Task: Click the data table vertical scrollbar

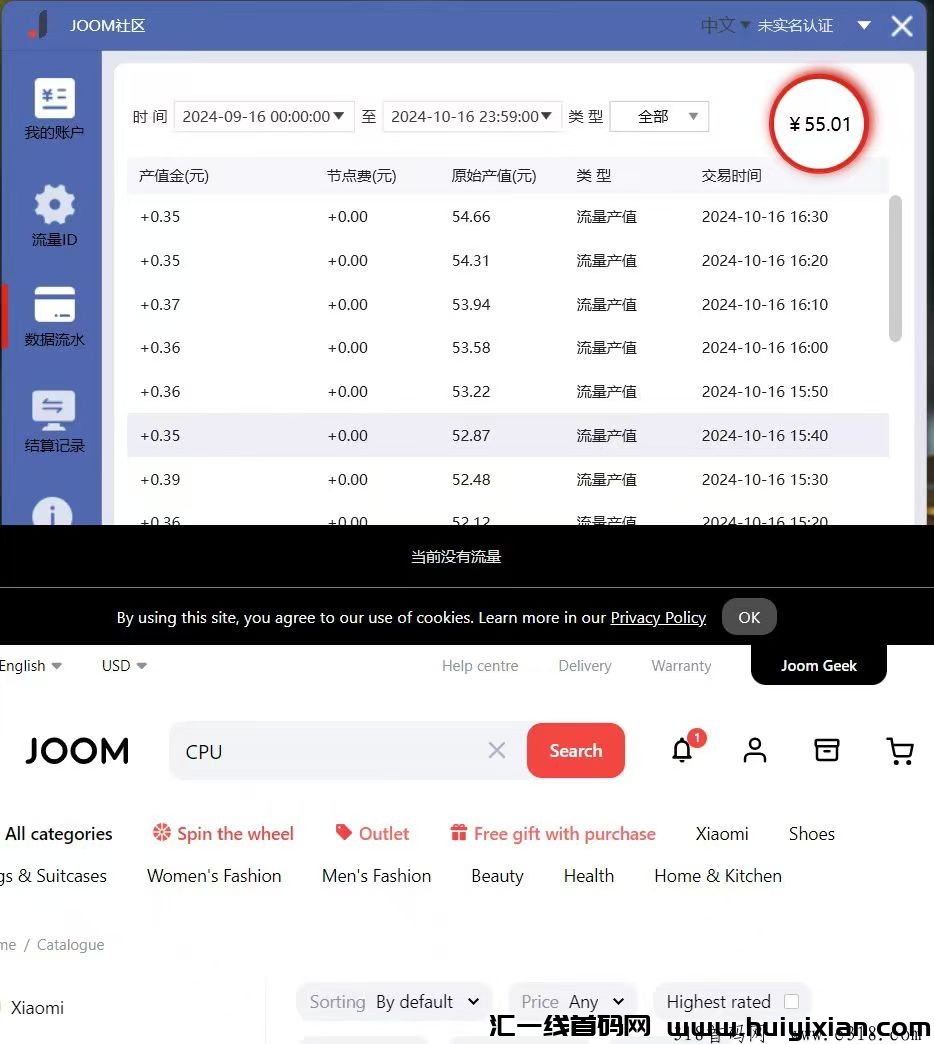Action: click(895, 267)
